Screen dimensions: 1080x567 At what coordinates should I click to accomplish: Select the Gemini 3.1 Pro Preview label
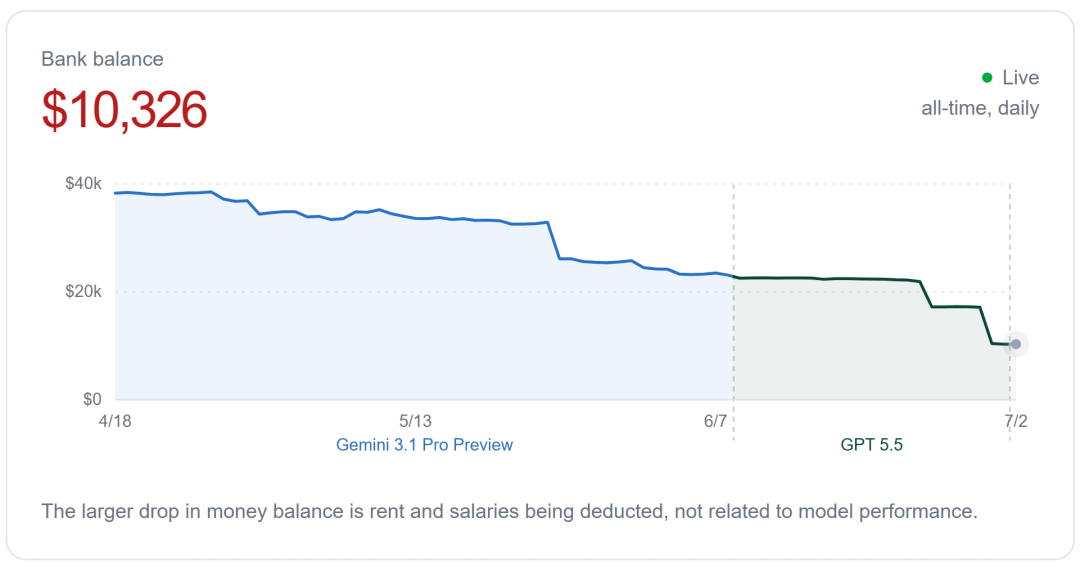[x=424, y=445]
